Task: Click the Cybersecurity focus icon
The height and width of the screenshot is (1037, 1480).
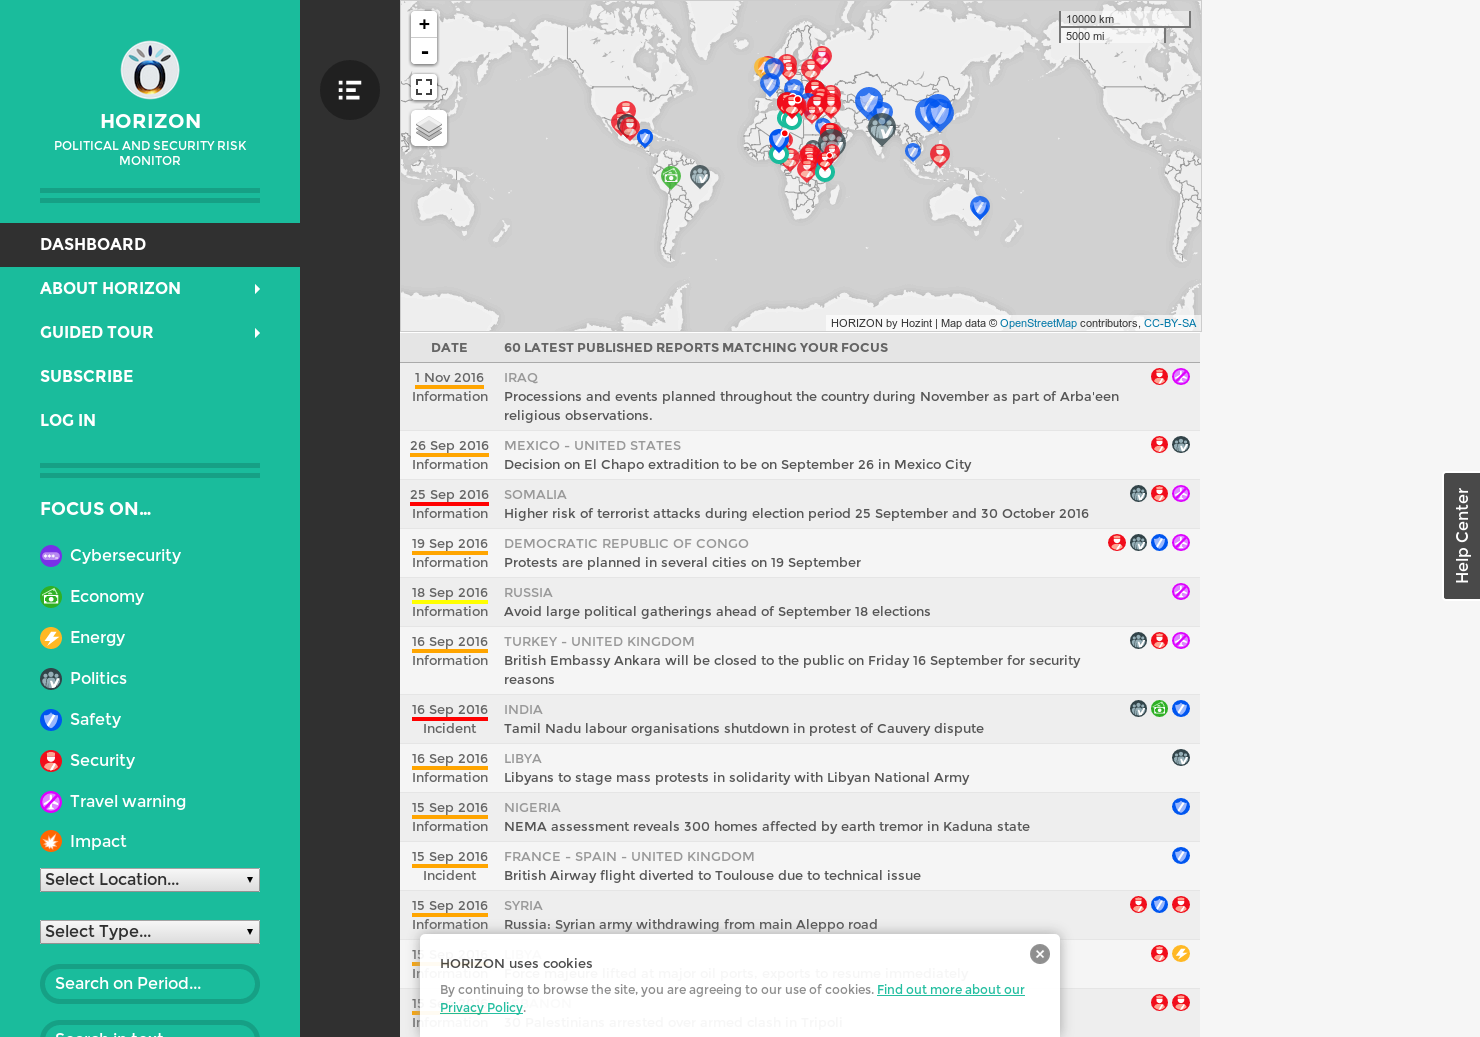Action: click(x=51, y=556)
